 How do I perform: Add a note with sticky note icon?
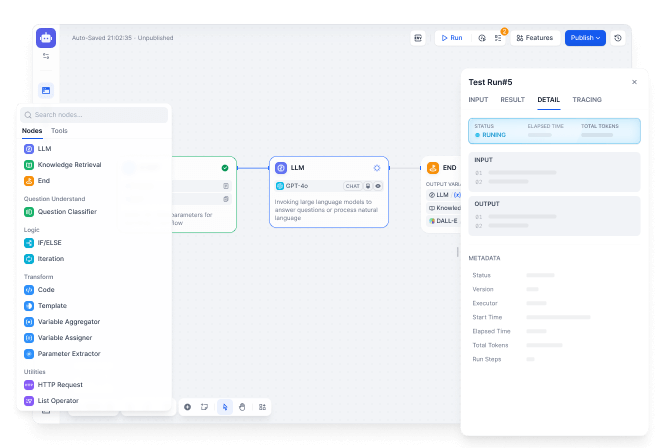[204, 407]
